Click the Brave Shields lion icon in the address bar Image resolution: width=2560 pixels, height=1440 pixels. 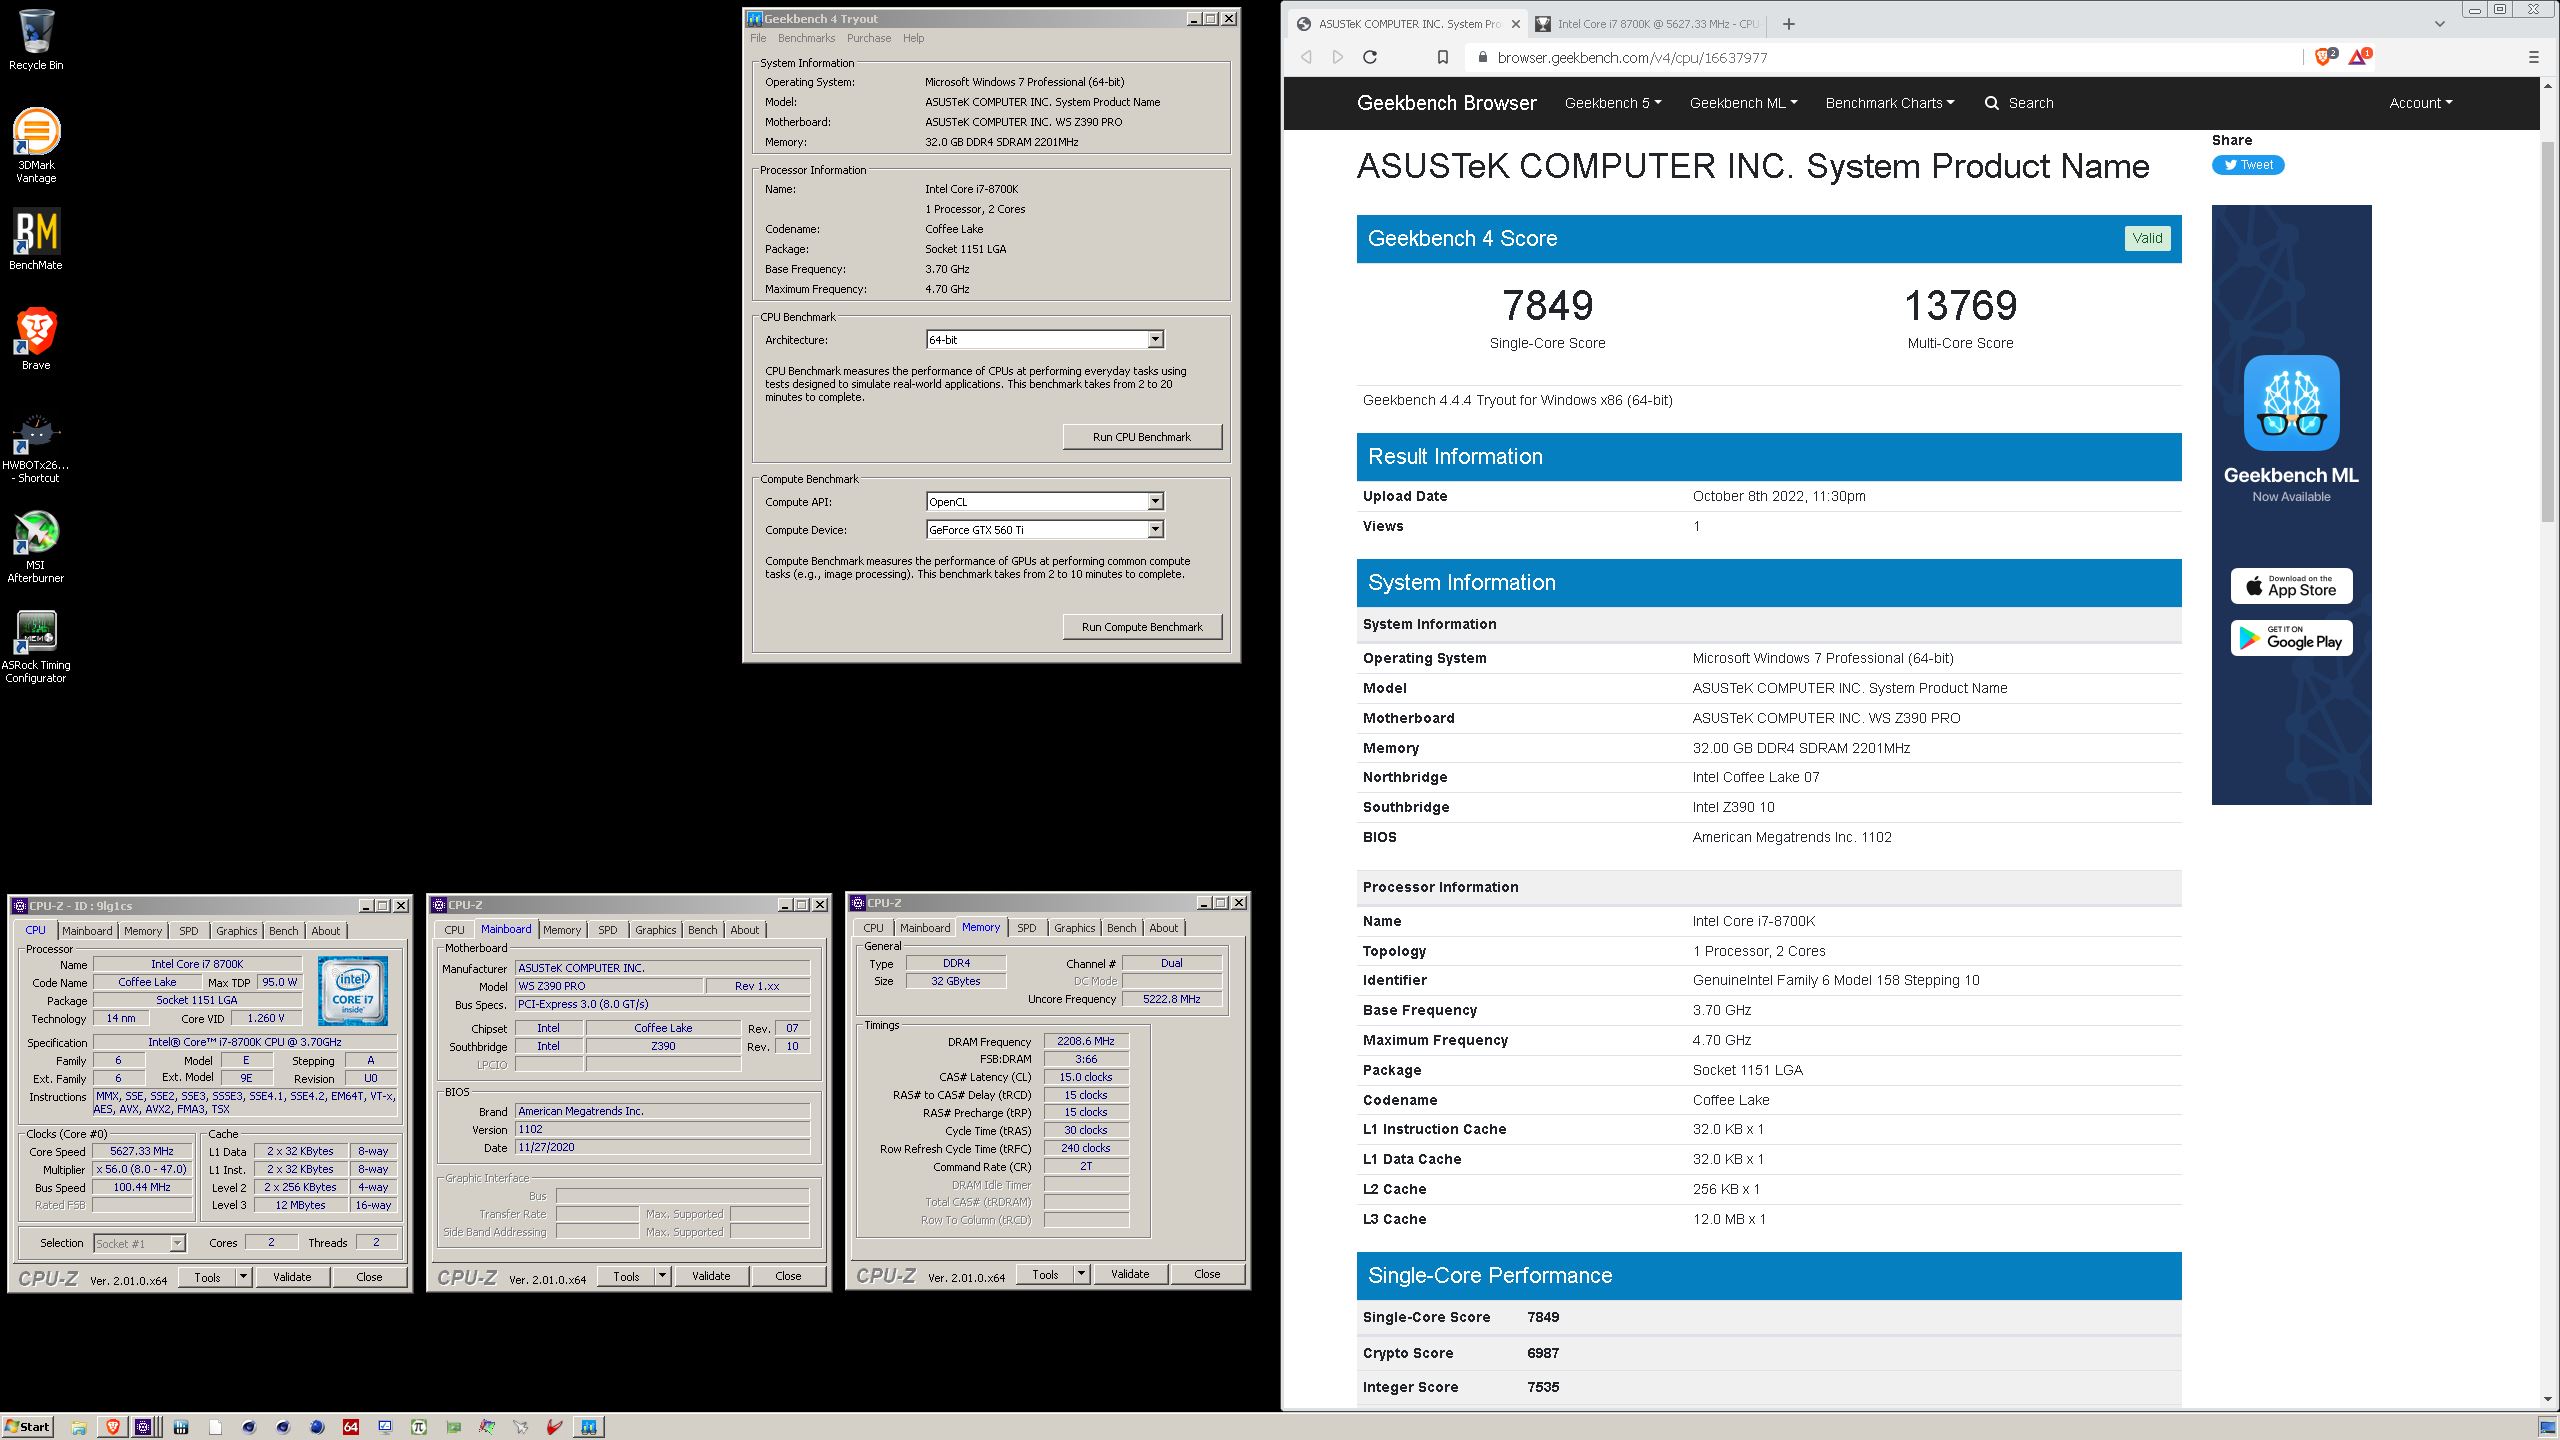[2325, 57]
